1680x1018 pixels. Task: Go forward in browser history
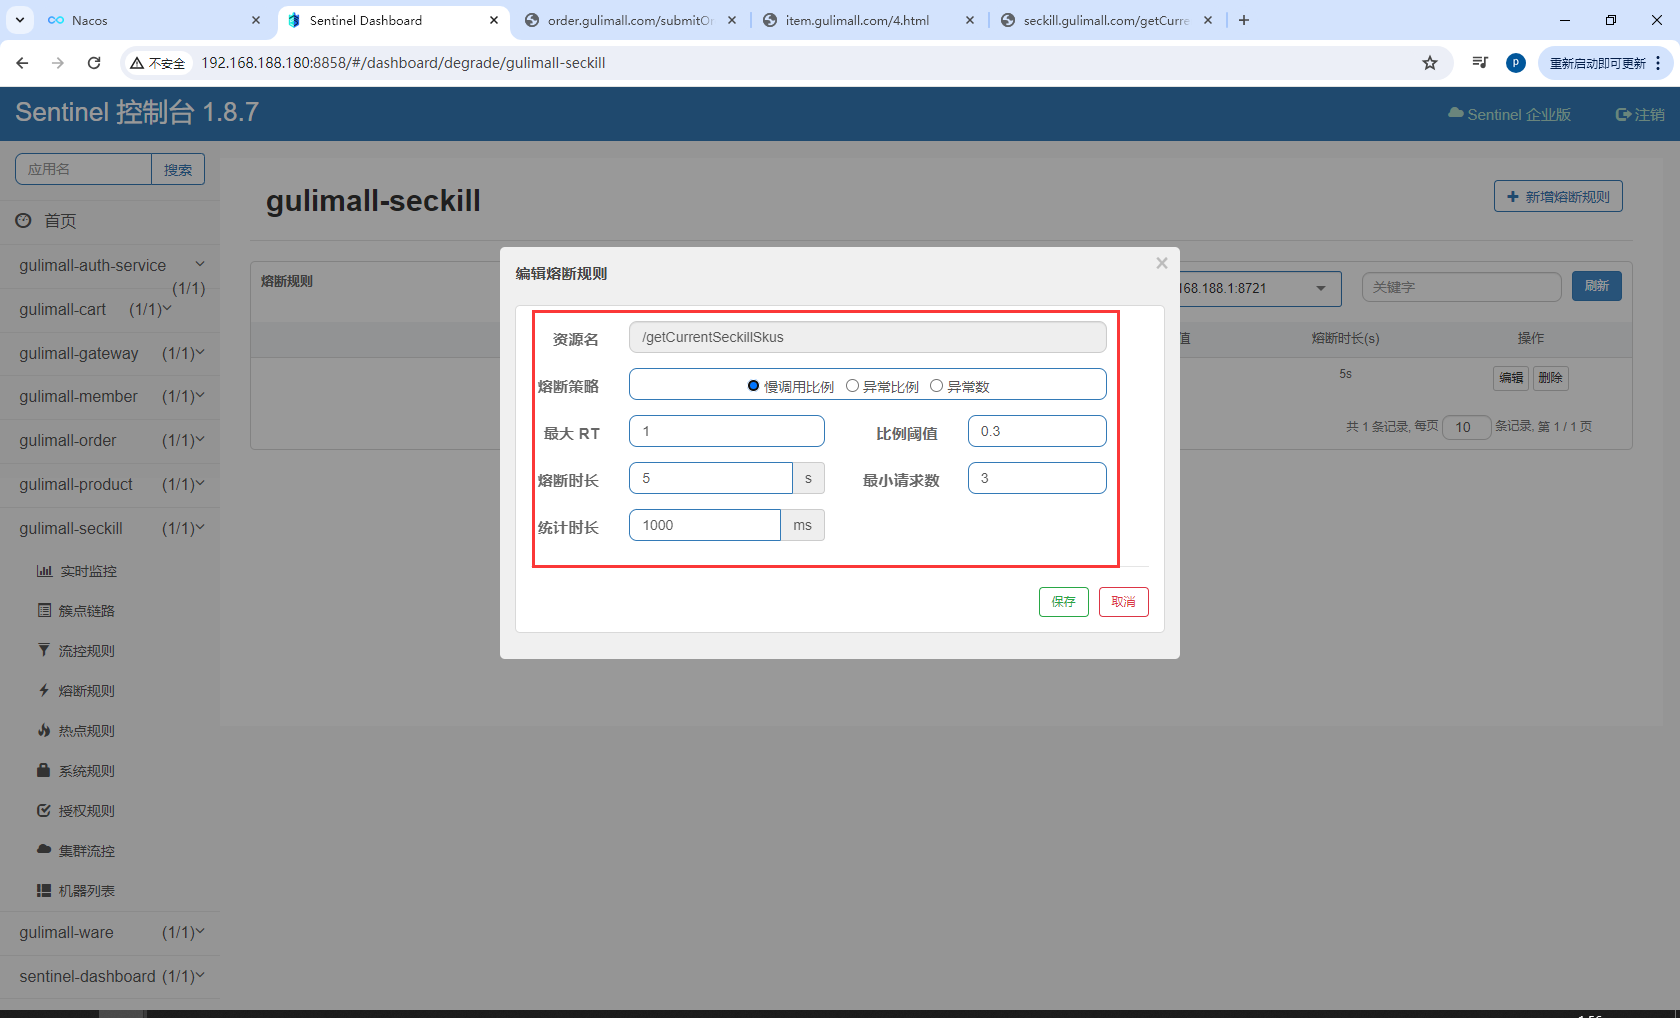click(58, 63)
